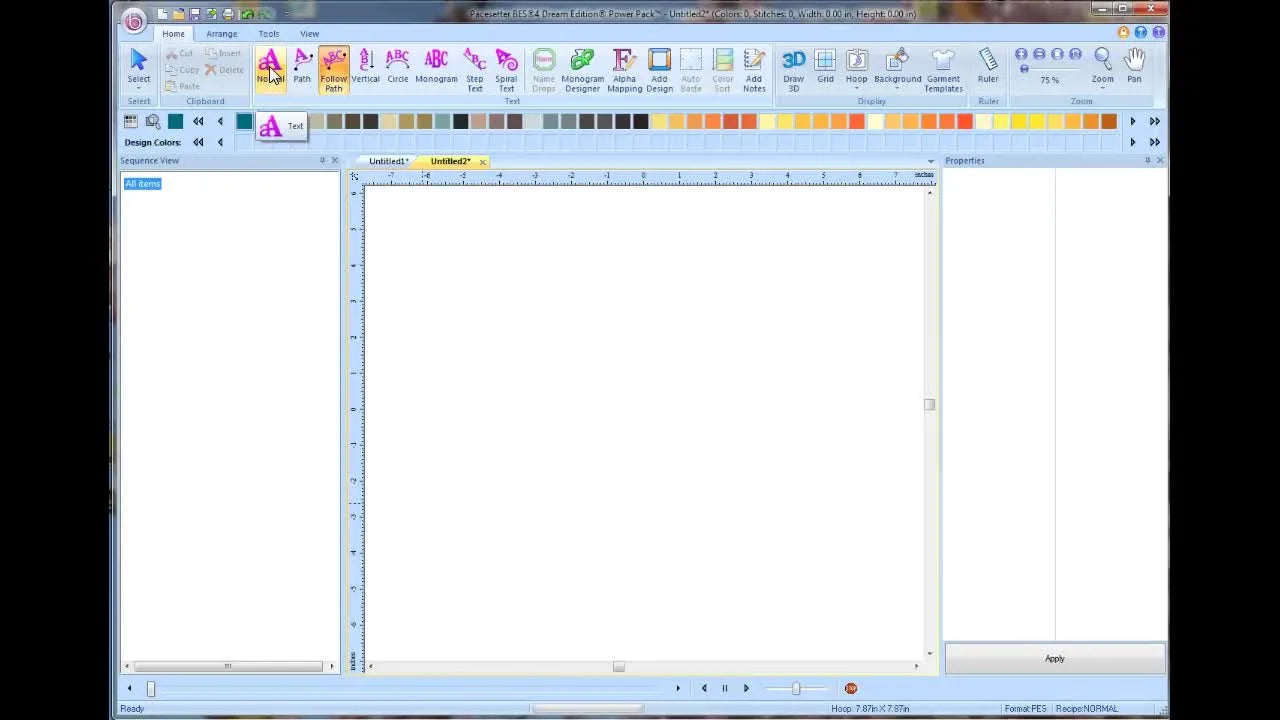Viewport: 1280px width, 720px height.
Task: Open Garment Templates
Action: [943, 68]
